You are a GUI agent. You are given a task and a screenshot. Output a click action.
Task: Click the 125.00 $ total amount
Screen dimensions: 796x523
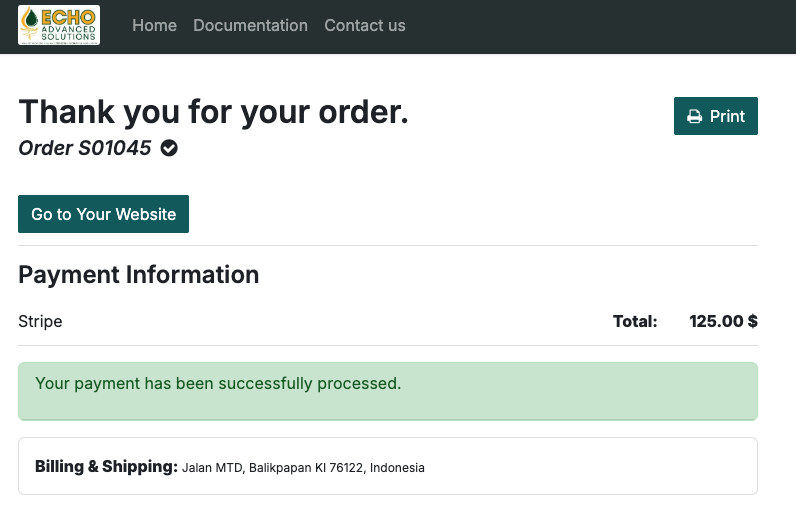723,322
